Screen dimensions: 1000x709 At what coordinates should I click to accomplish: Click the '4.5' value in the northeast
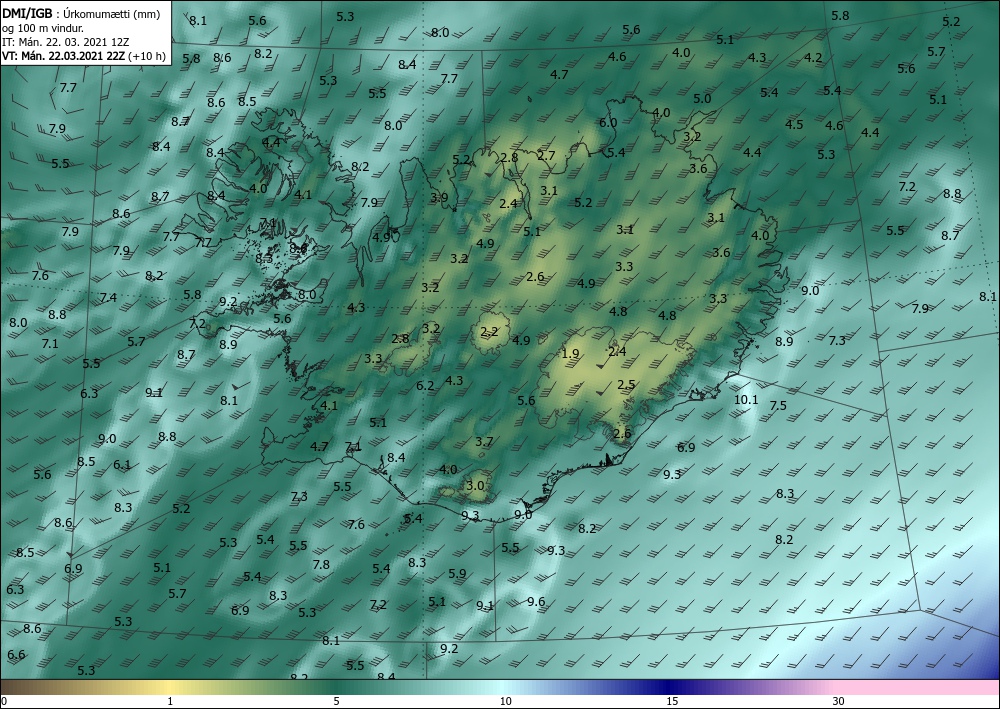pyautogui.click(x=794, y=124)
